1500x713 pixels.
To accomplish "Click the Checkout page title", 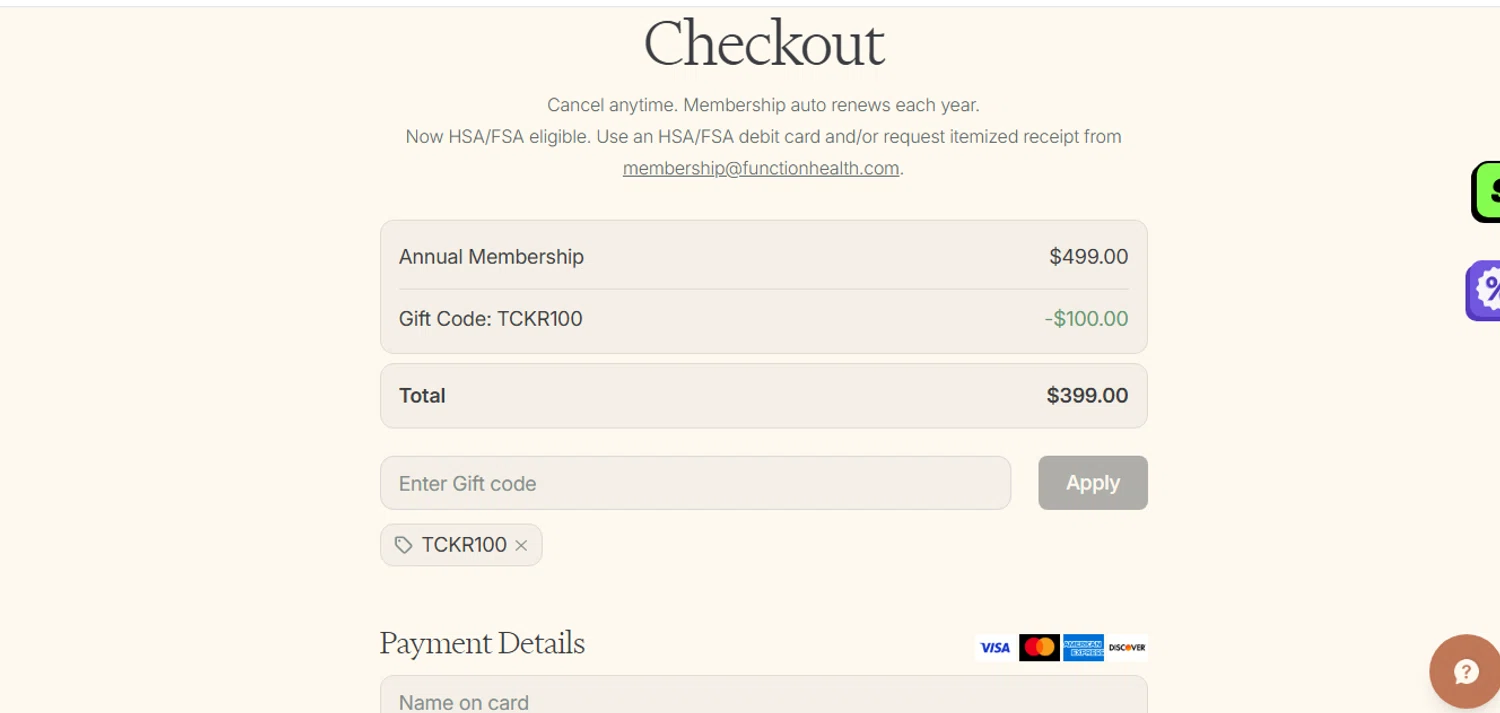I will tap(764, 44).
